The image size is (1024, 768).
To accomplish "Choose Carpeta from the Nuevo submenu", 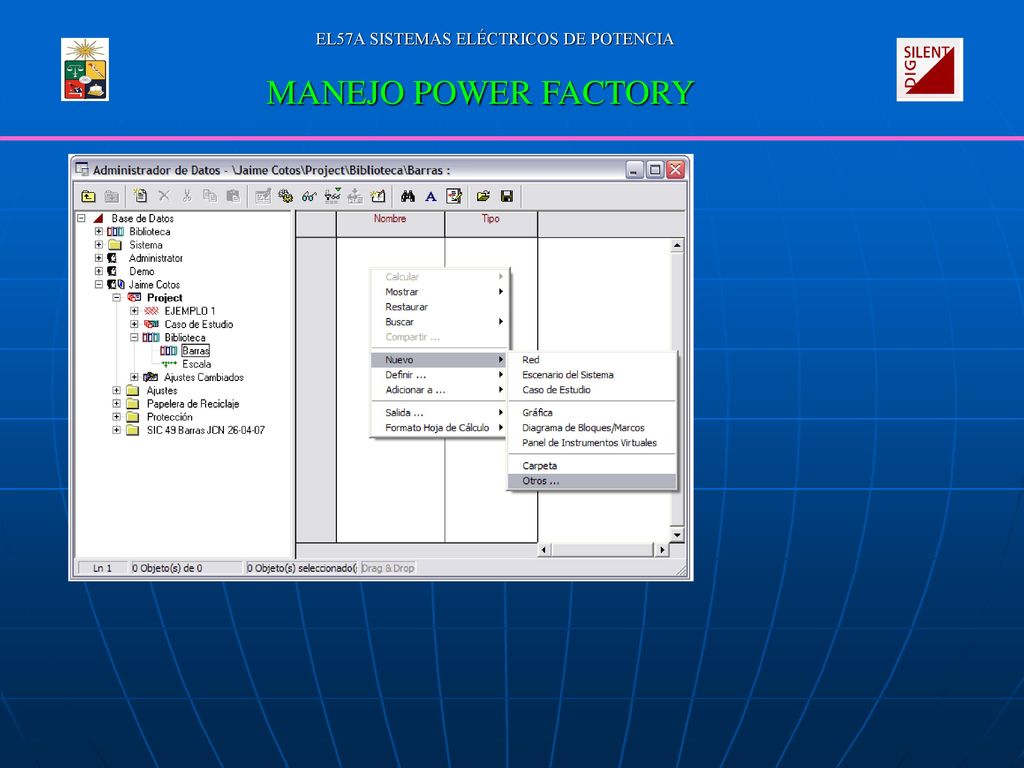I will pos(592,466).
